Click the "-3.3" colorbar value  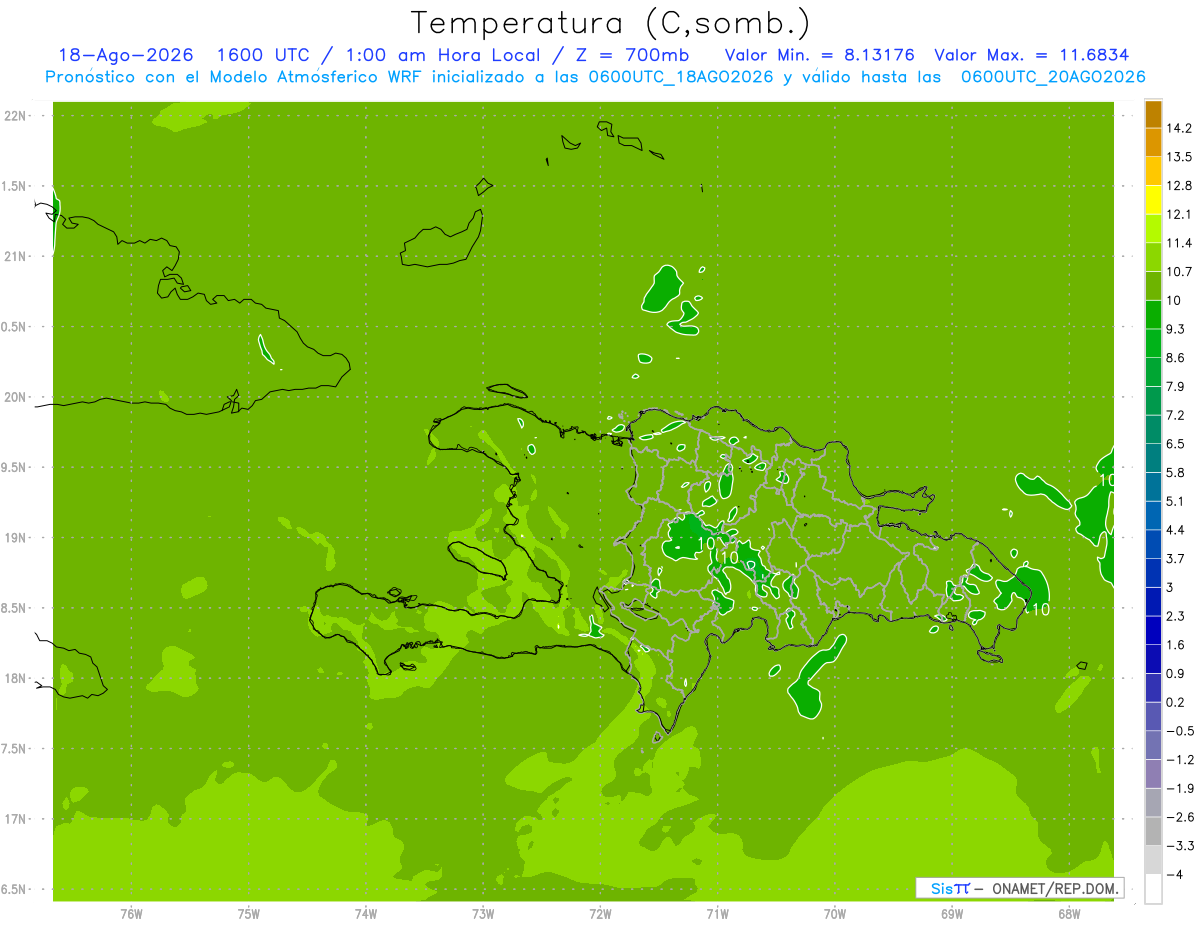(1179, 846)
